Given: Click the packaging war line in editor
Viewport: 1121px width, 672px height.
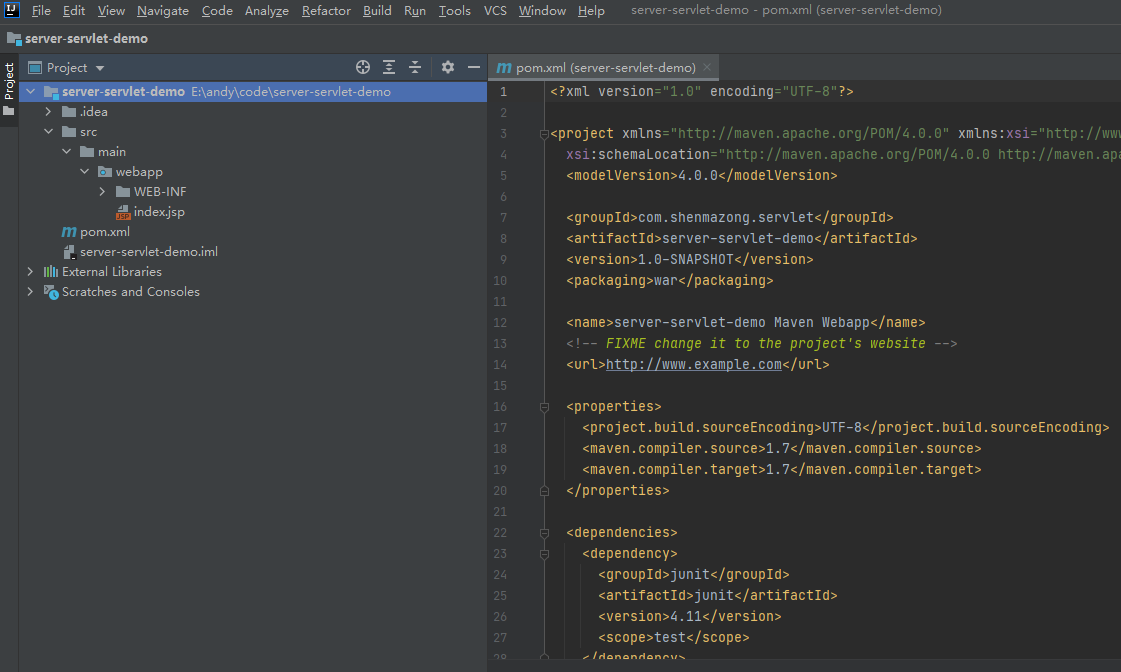Looking at the screenshot, I should pyautogui.click(x=669, y=281).
